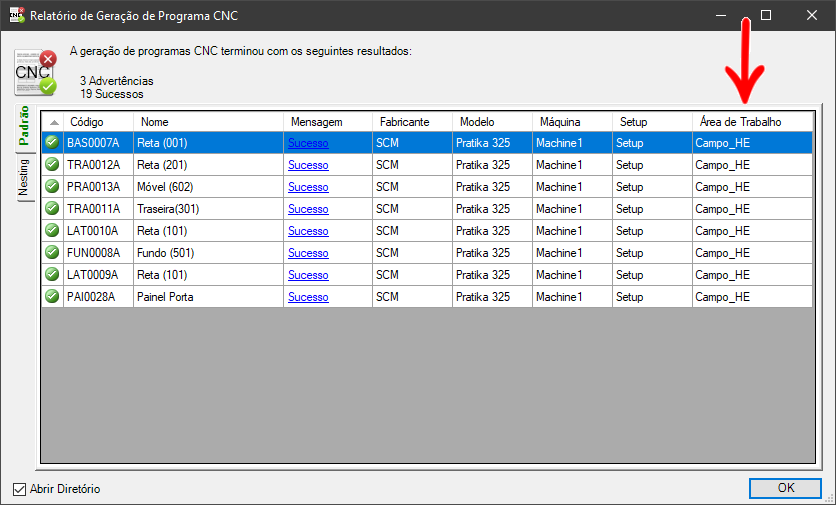Click the green check icon for LAT0009A
The width and height of the screenshot is (836, 505).
pyautogui.click(x=52, y=274)
